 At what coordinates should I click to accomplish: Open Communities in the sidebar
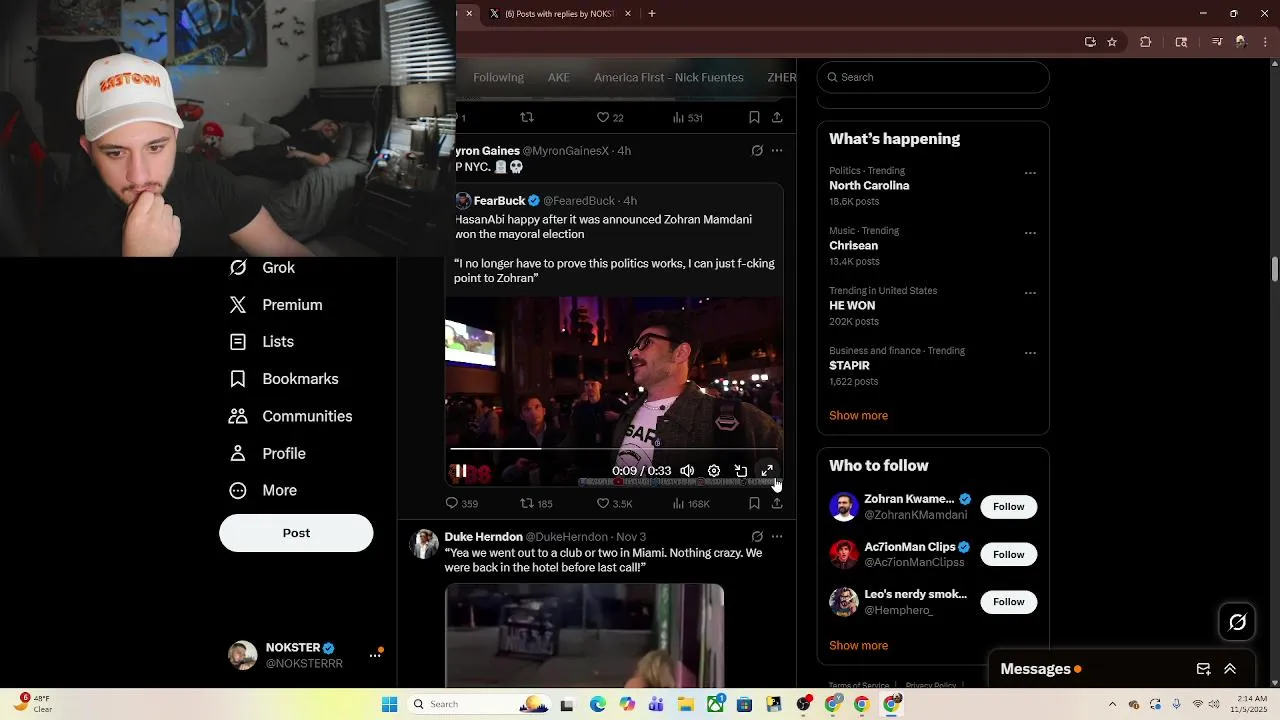[290, 416]
